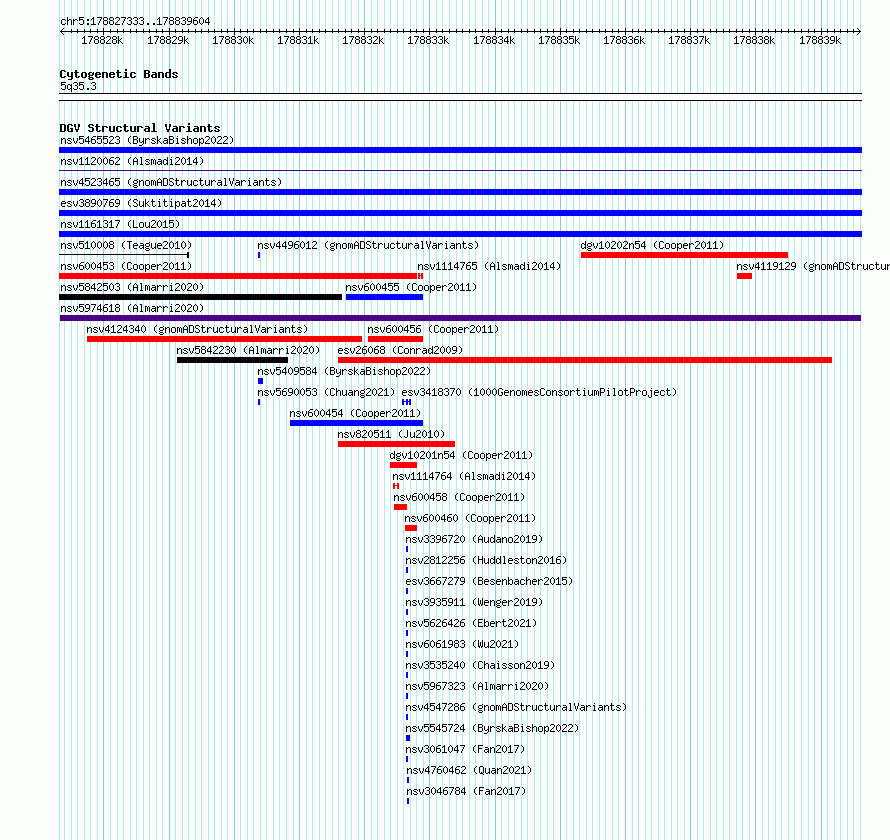
Task: Click nsv4119129 variant label
Action: [813, 266]
